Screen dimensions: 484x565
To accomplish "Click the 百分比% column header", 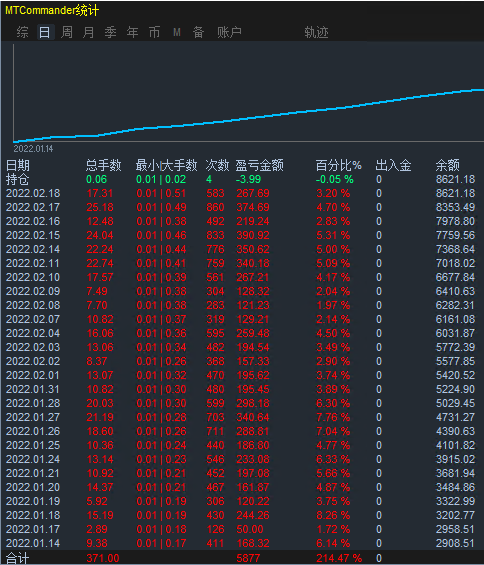I will click(338, 165).
